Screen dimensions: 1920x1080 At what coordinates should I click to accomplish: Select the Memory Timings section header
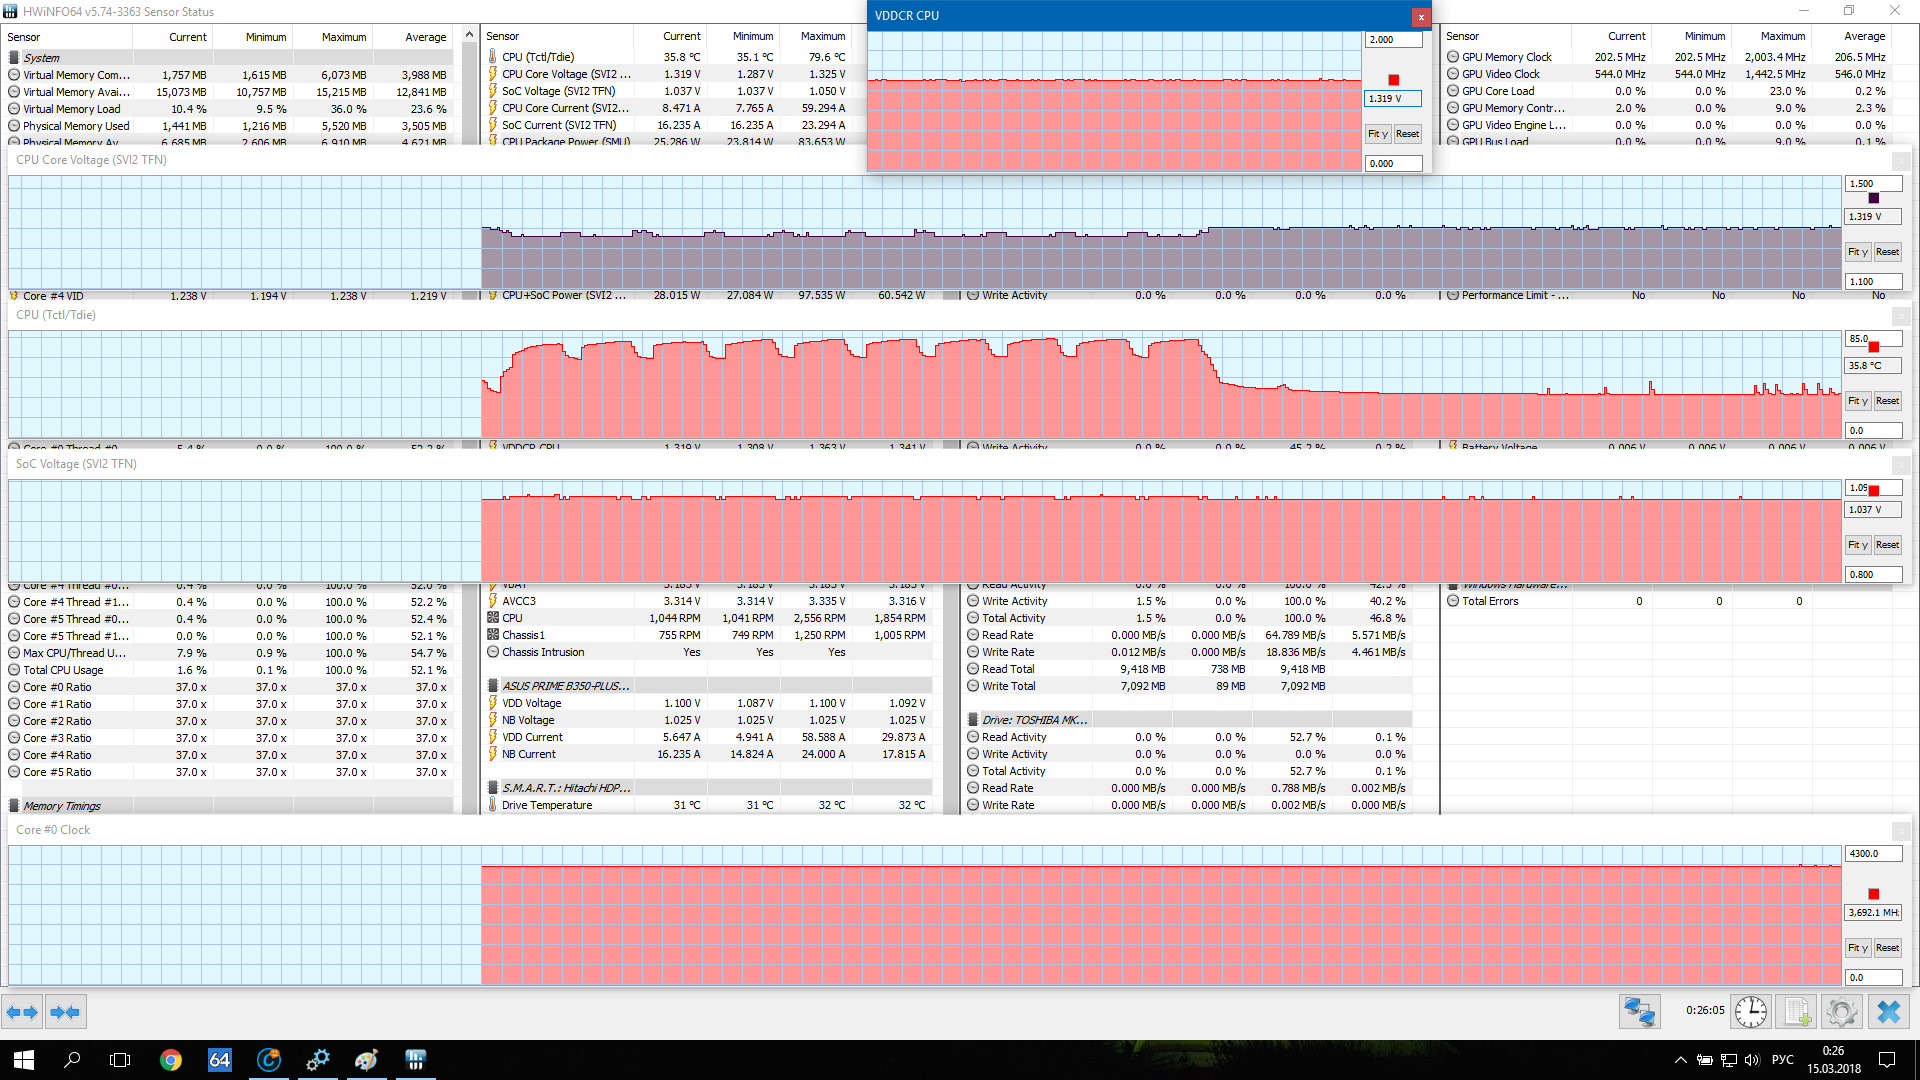tap(62, 806)
